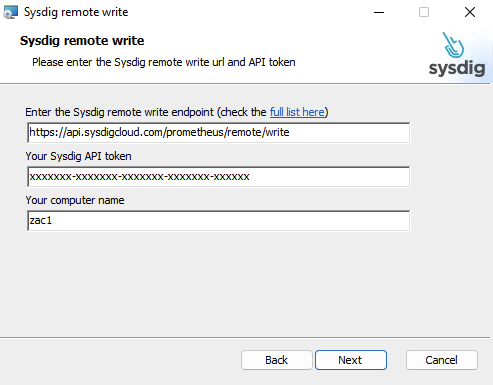Open the 'full list here' link

point(297,112)
